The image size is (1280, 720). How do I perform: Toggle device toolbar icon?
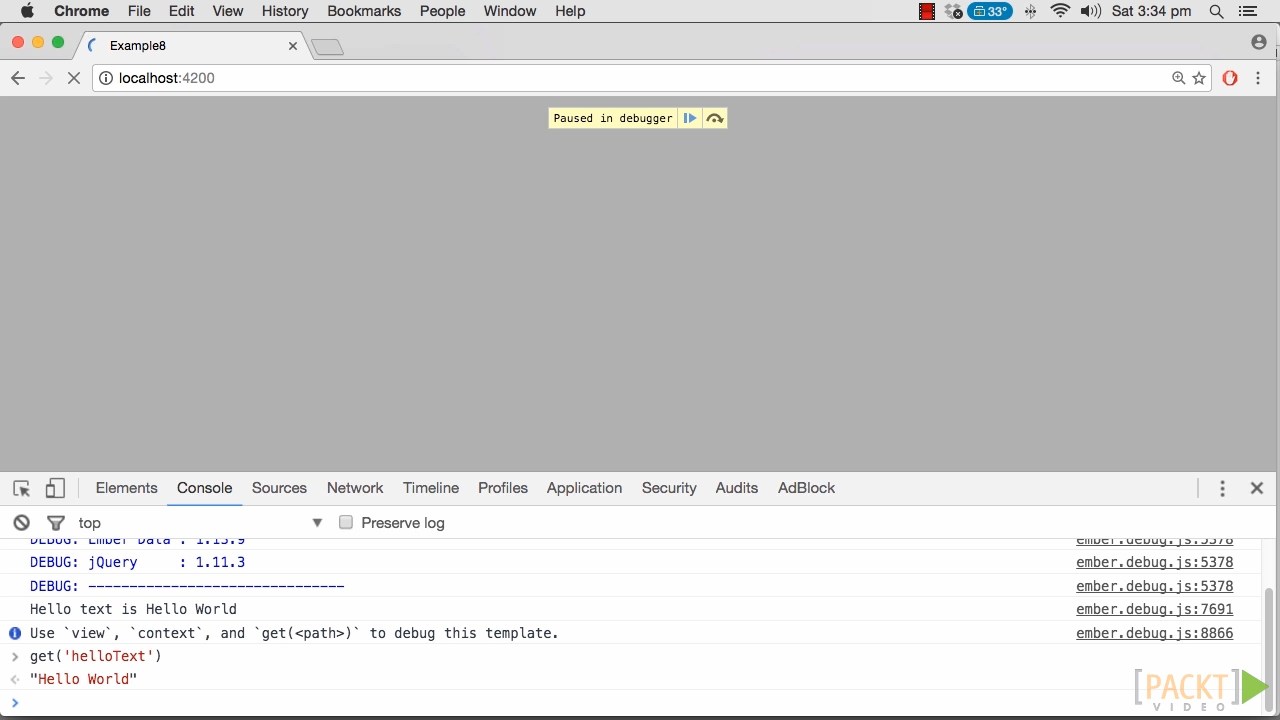pyautogui.click(x=55, y=488)
